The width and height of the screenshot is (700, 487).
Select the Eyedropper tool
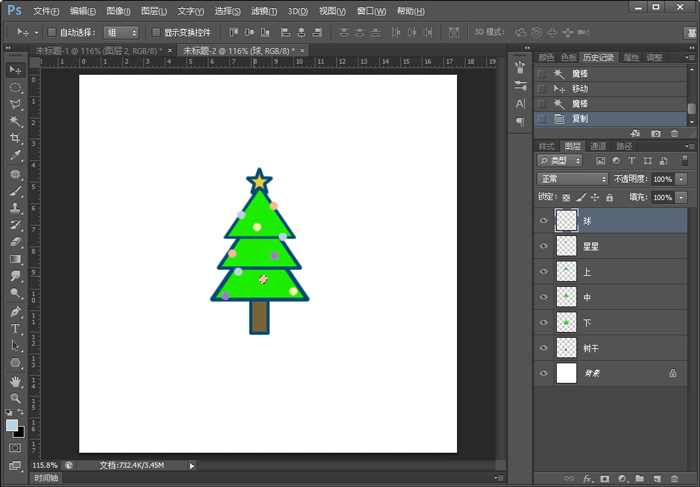[15, 155]
